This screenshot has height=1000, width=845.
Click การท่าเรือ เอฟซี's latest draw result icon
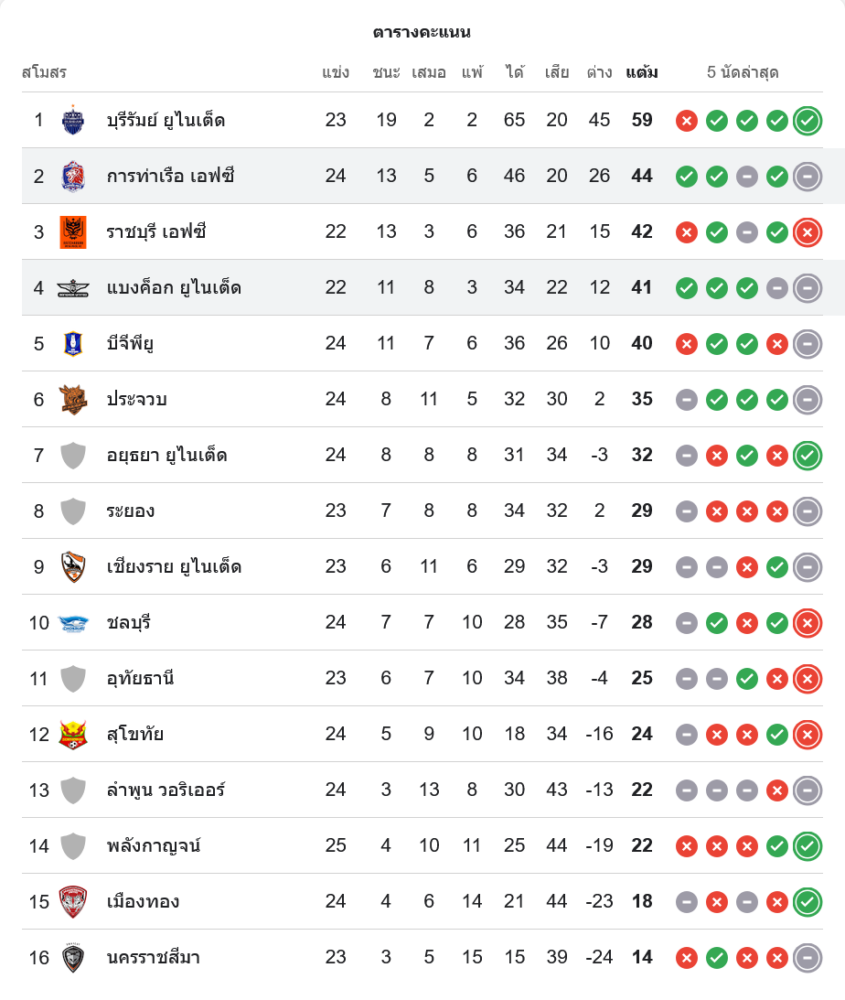[x=807, y=177]
